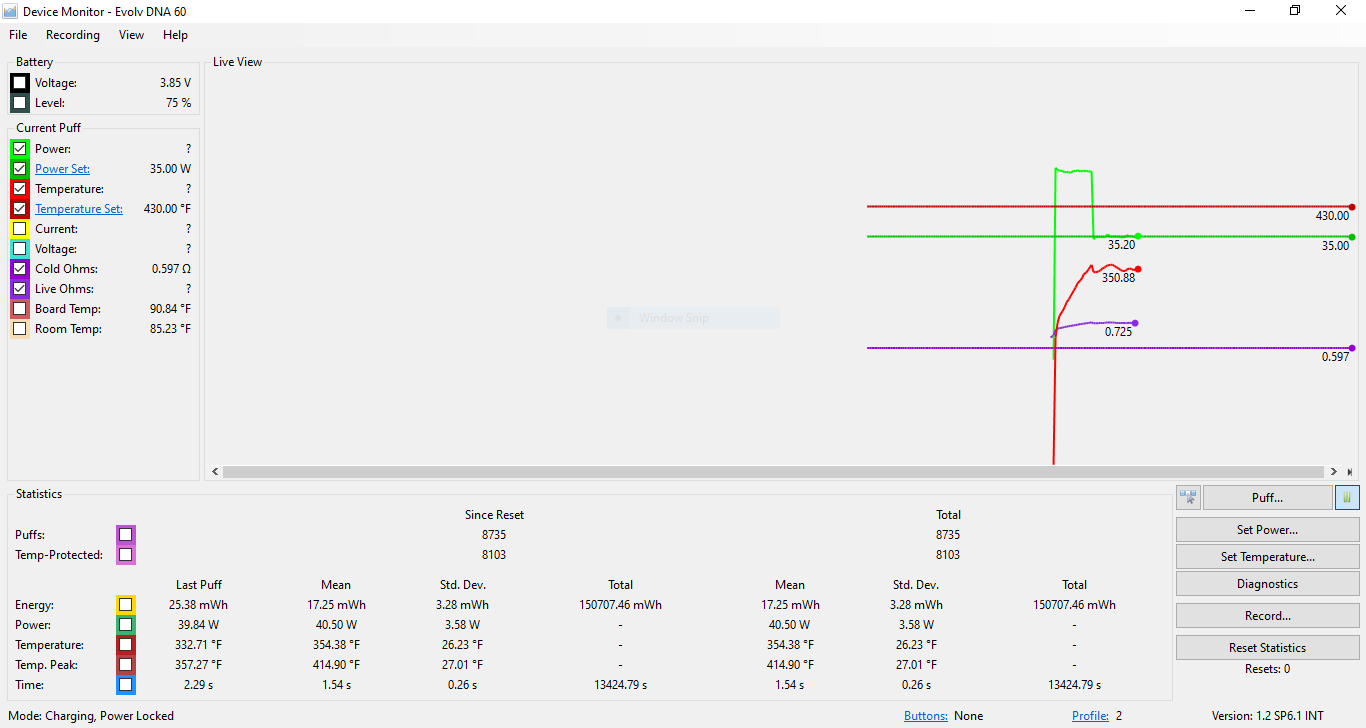
Task: Click the left arrow of the Live View scrollbar
Action: point(215,472)
